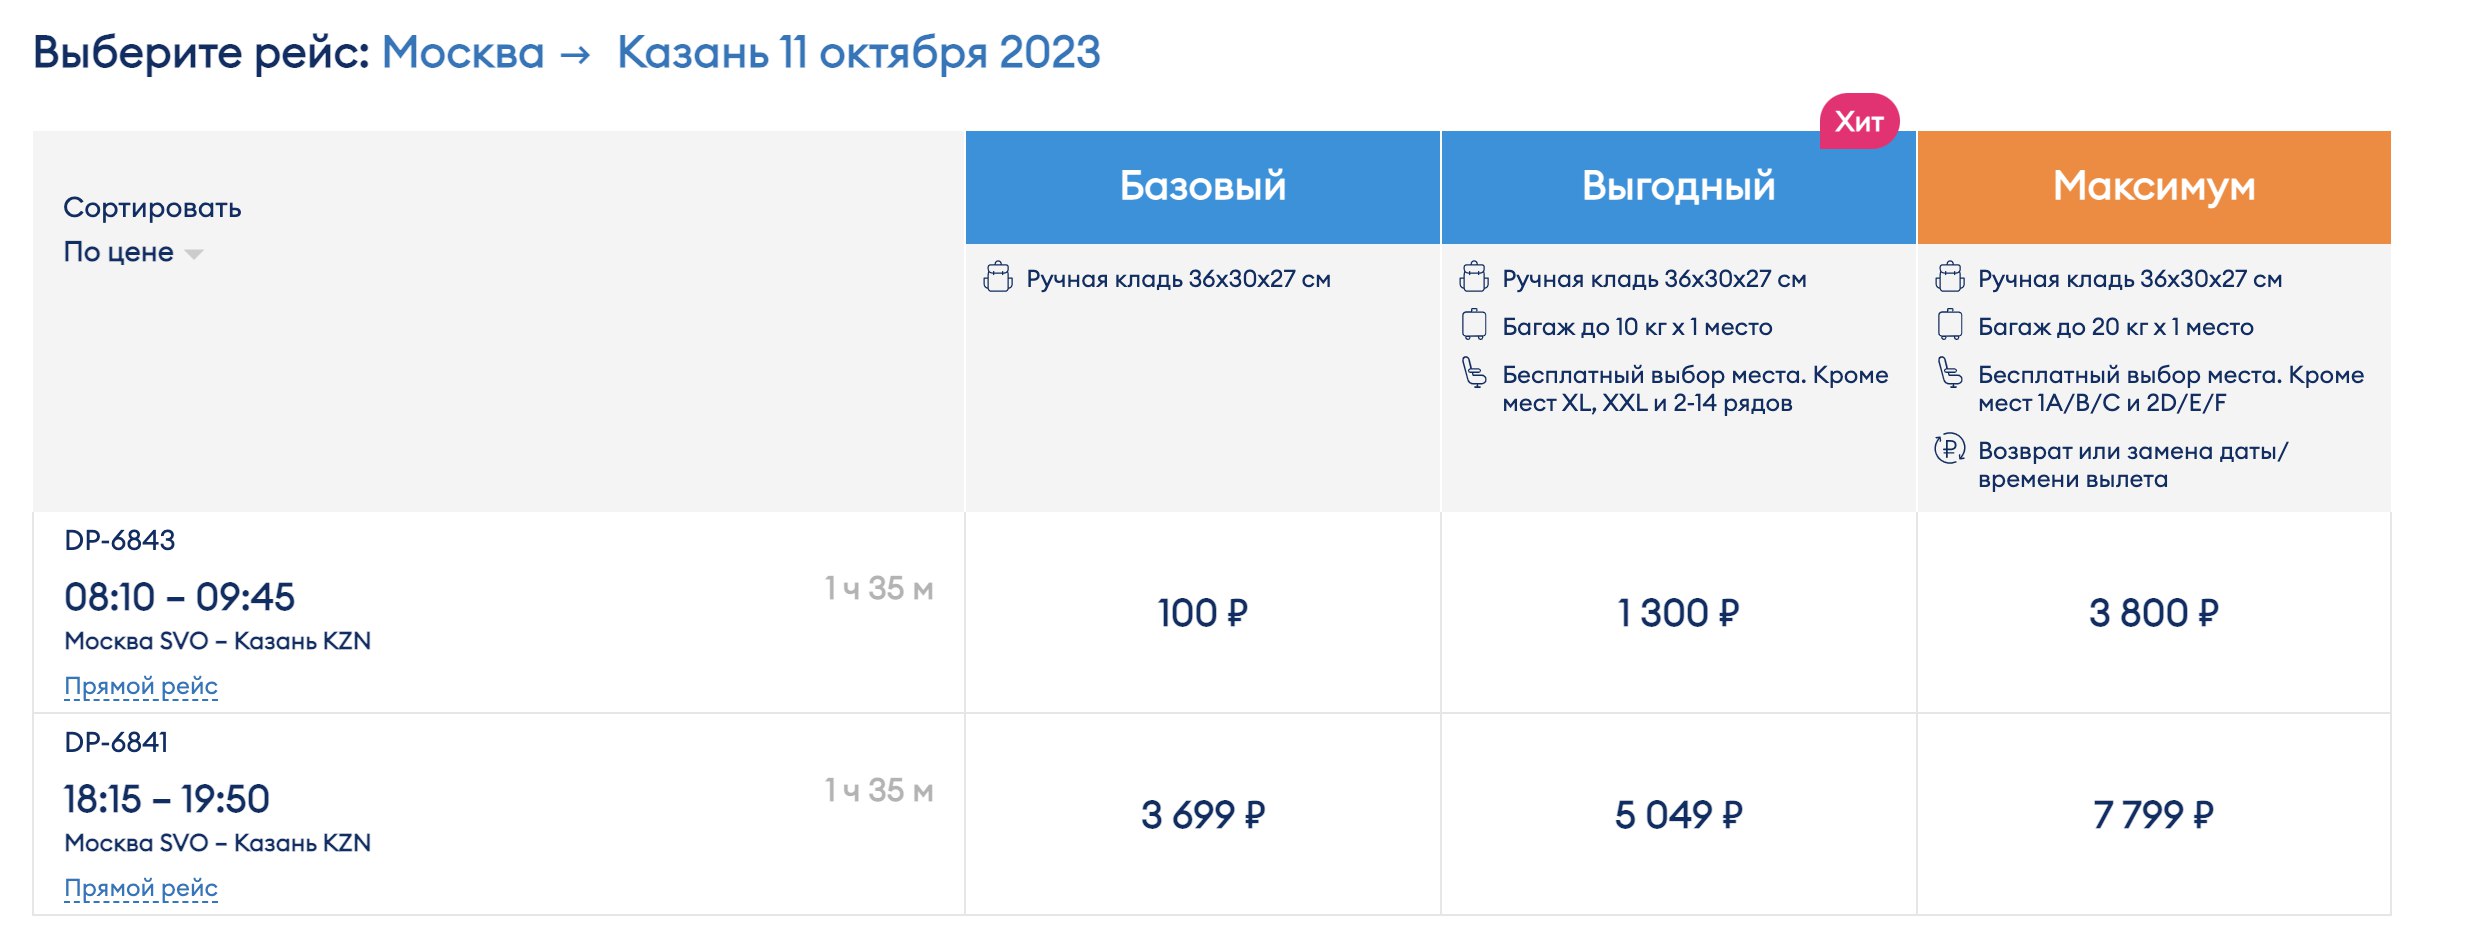Click the dropdown arrow next to По цене
Image resolution: width=2486 pixels, height=936 pixels.
[194, 254]
